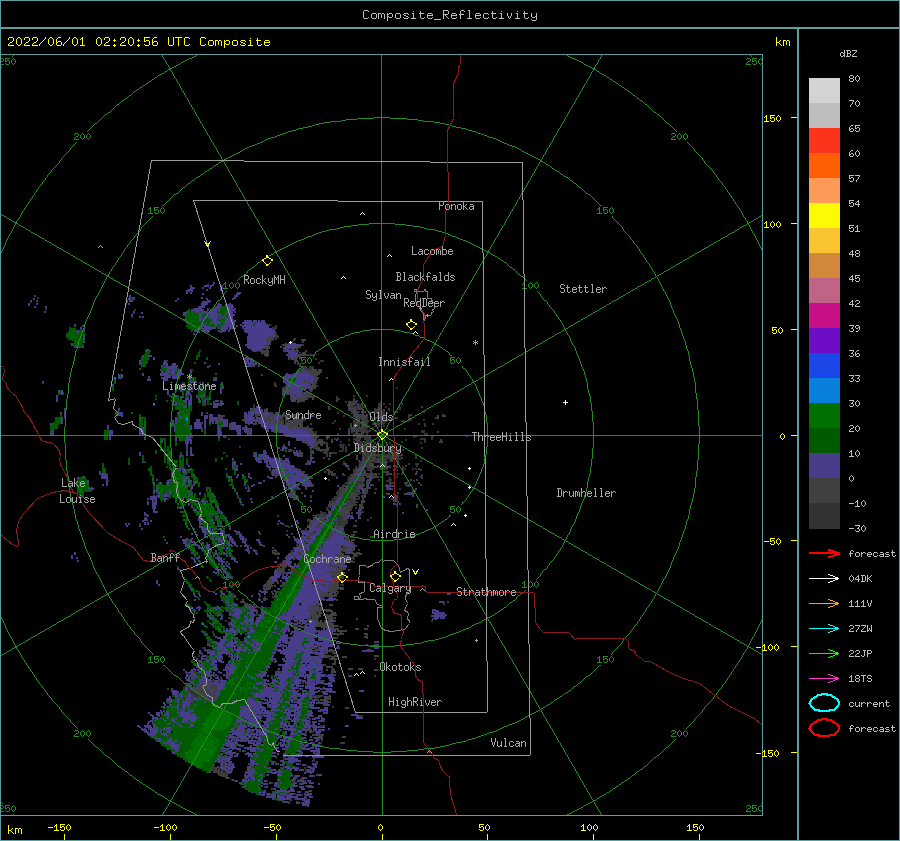The height and width of the screenshot is (841, 900).
Task: Select the 45 dBZ pink swatch
Action: click(824, 290)
